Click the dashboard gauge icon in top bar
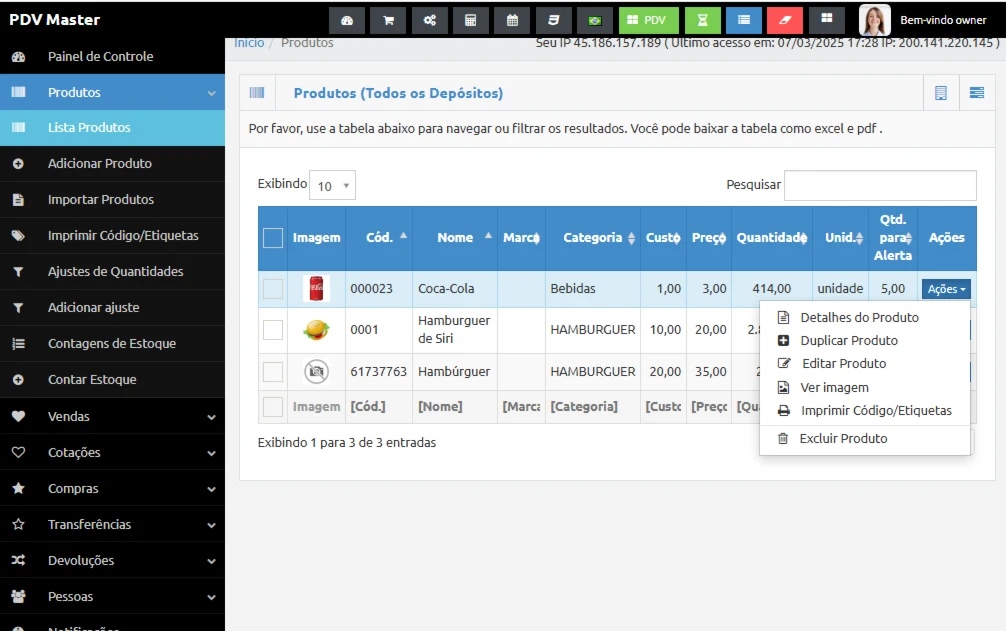Screen dimensions: 1006x631 click(x=347, y=20)
